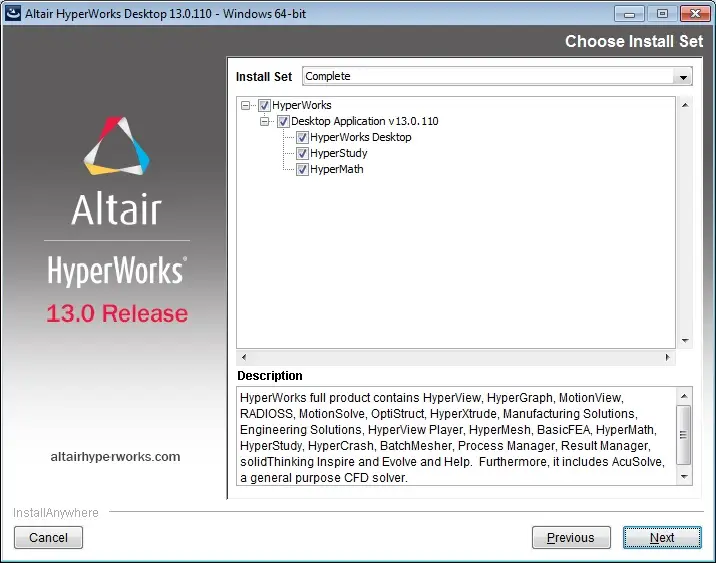
Task: Select the HyperMath tree label
Action: (x=337, y=169)
